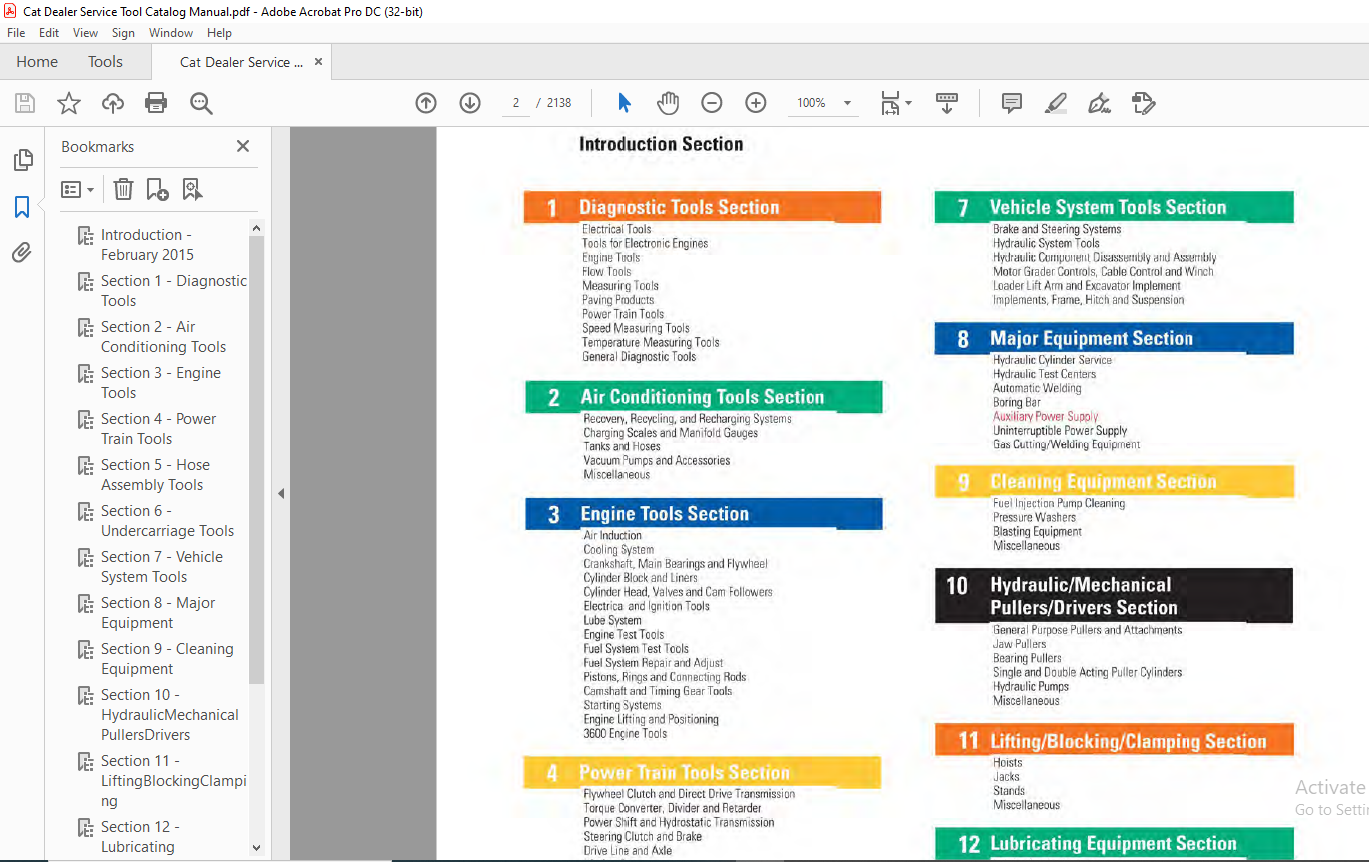Open the Fit page options icon
The width and height of the screenshot is (1369, 862).
895,103
